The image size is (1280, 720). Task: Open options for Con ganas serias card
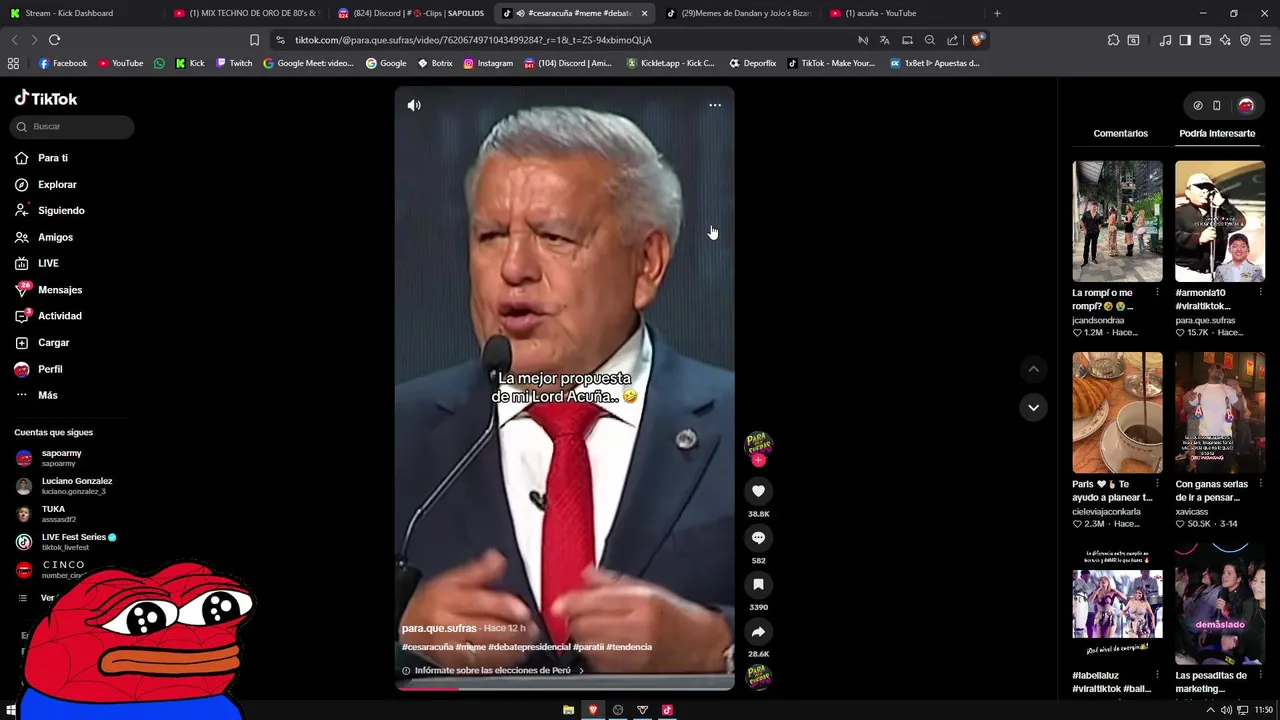1260,484
